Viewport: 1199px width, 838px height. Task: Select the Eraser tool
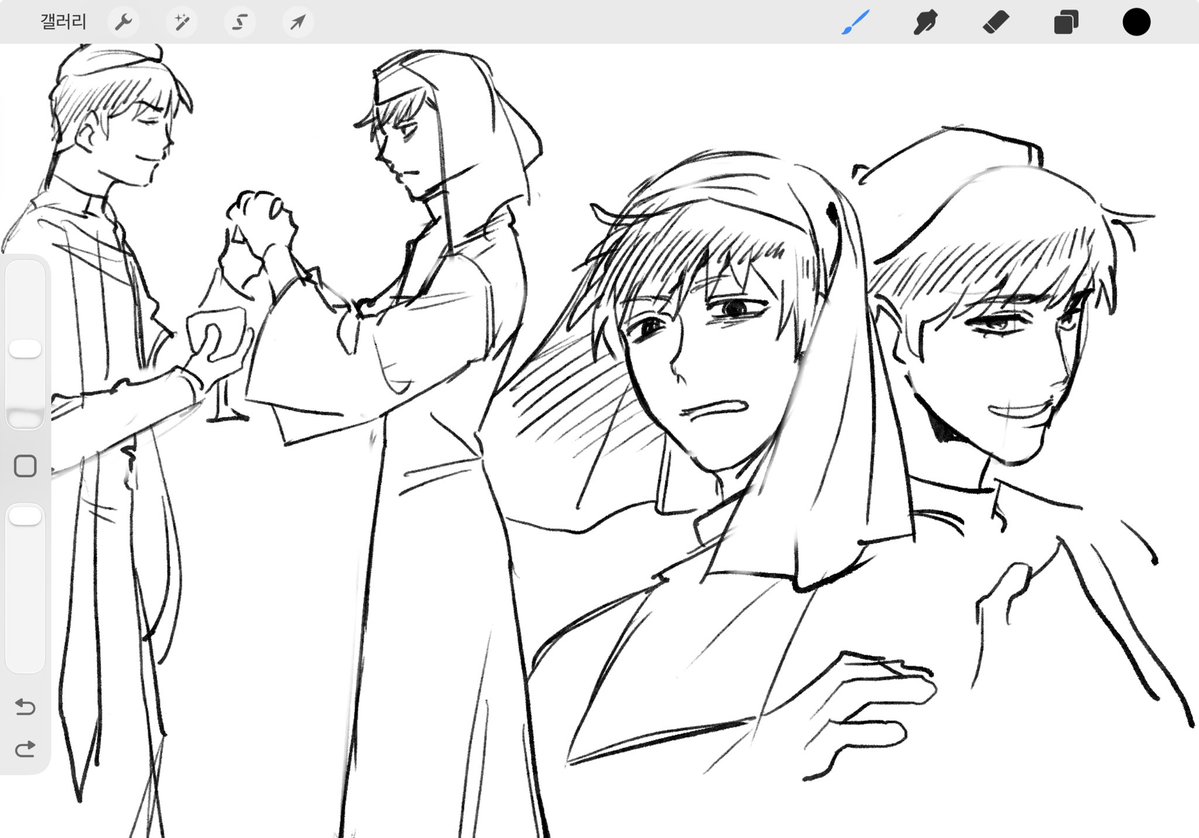click(996, 22)
